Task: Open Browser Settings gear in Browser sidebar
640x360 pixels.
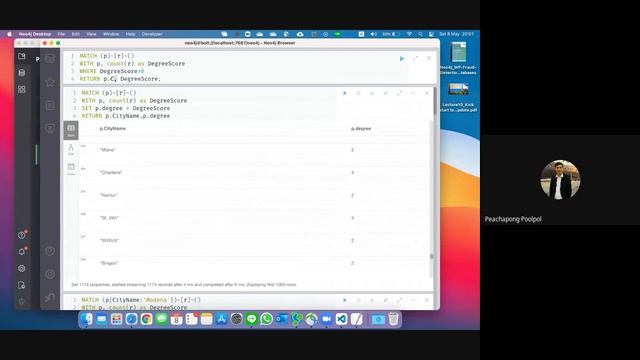Action: pos(50,274)
